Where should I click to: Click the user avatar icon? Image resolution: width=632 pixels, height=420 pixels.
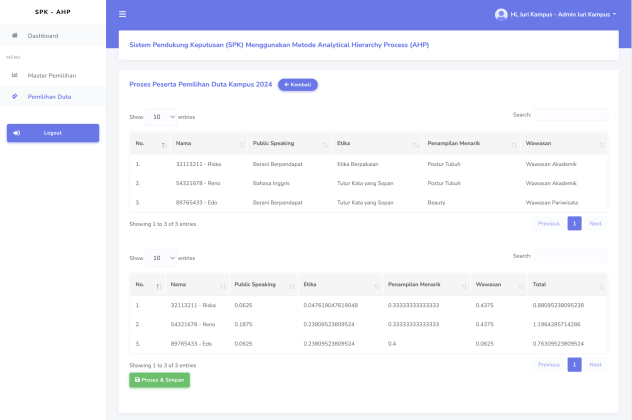click(x=501, y=14)
